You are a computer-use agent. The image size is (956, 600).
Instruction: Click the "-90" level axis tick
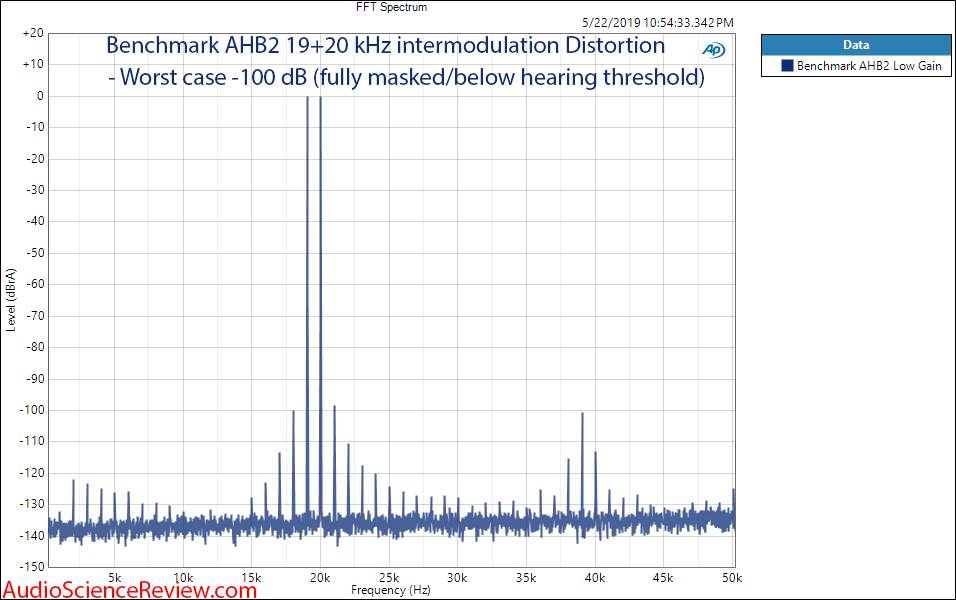(x=35, y=379)
